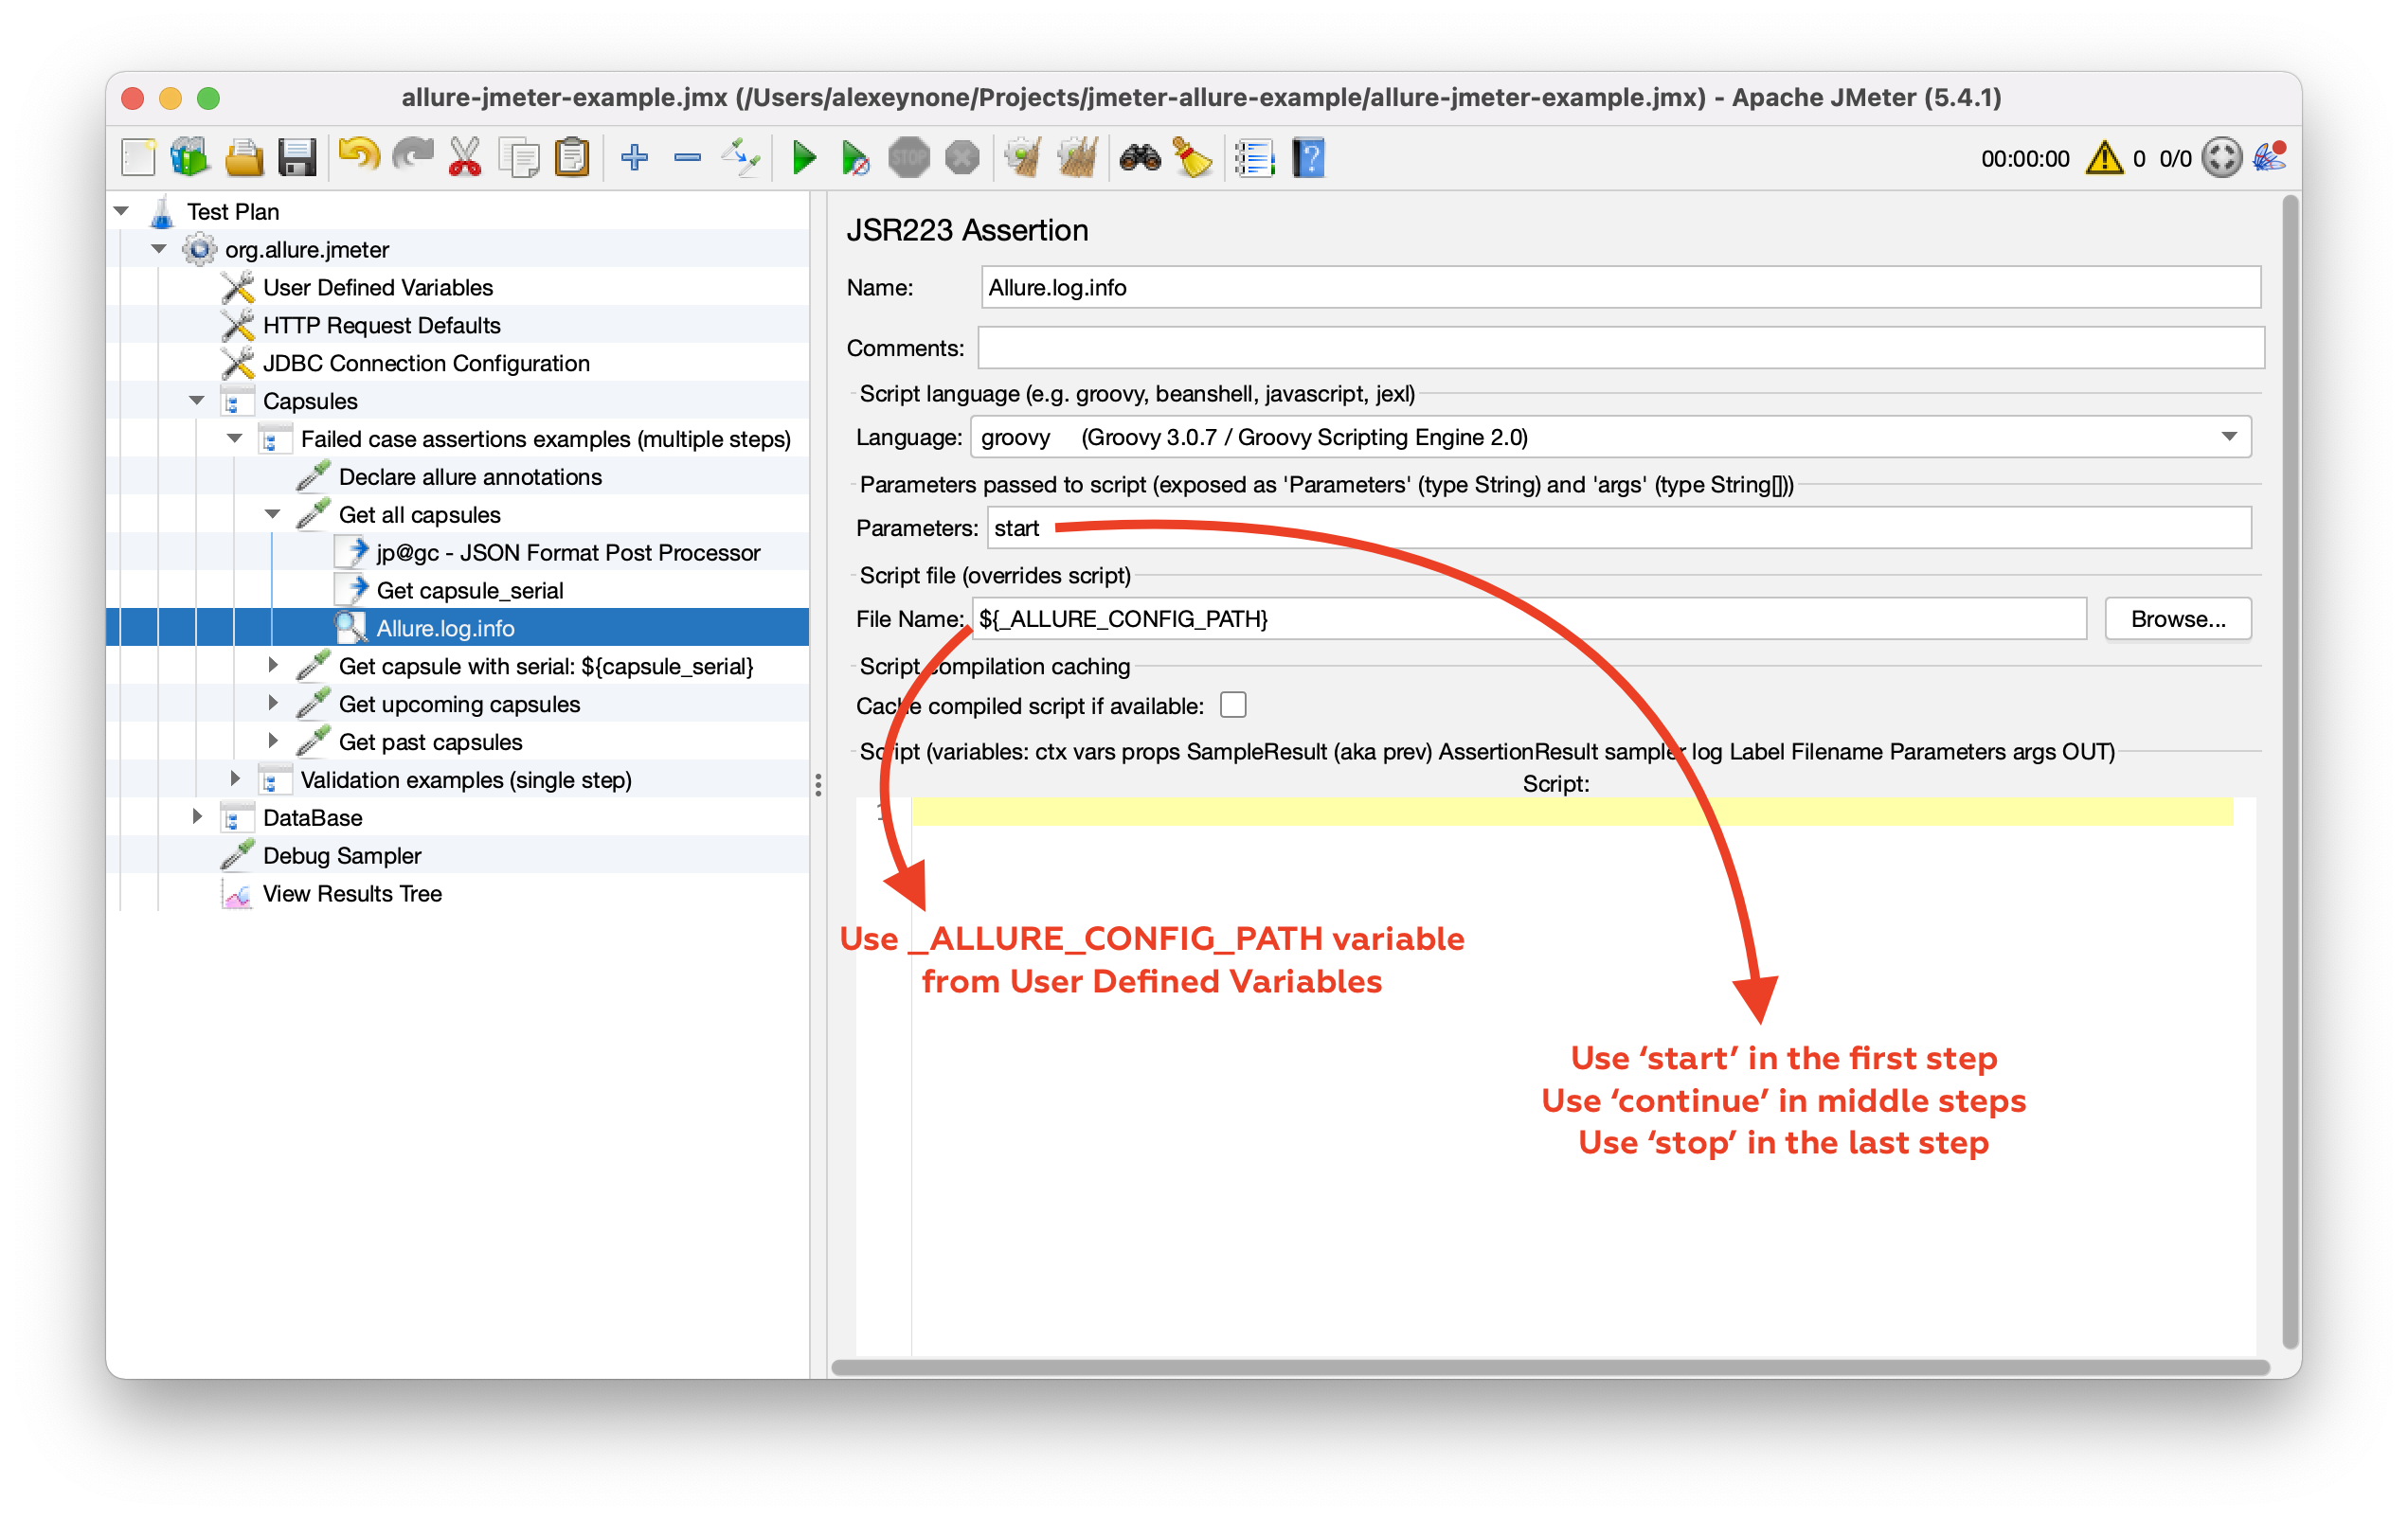The height and width of the screenshot is (1519, 2408).
Task: Click the New test plan icon
Action: [x=138, y=158]
